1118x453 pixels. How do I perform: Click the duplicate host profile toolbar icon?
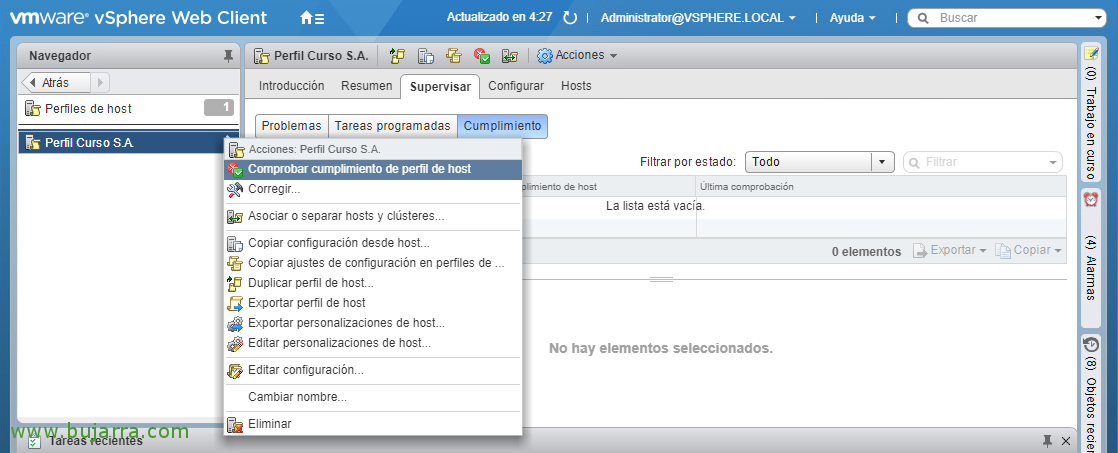pyautogui.click(x=397, y=56)
